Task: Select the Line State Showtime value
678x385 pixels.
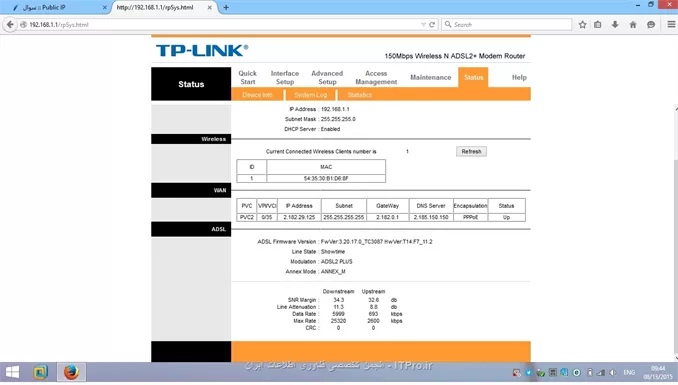Action: [333, 251]
